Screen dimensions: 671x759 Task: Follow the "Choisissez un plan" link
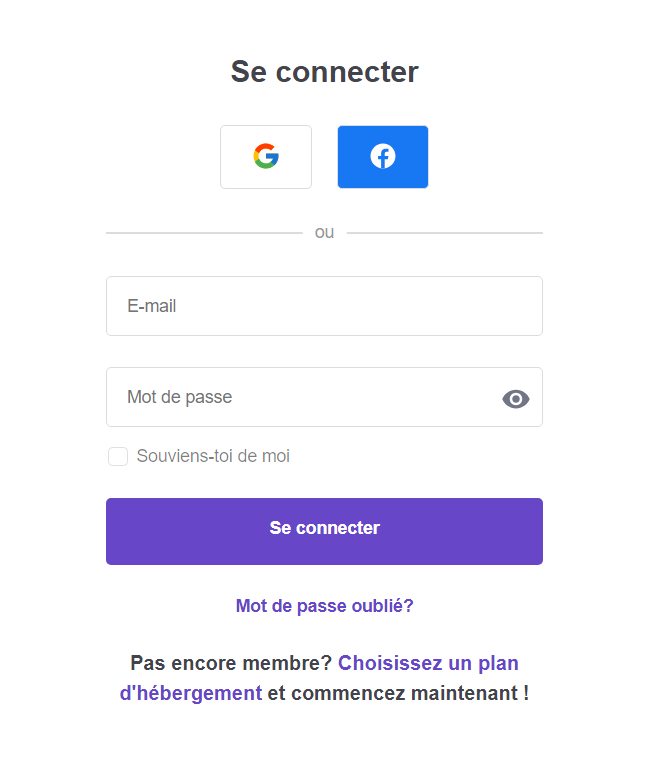coord(428,663)
